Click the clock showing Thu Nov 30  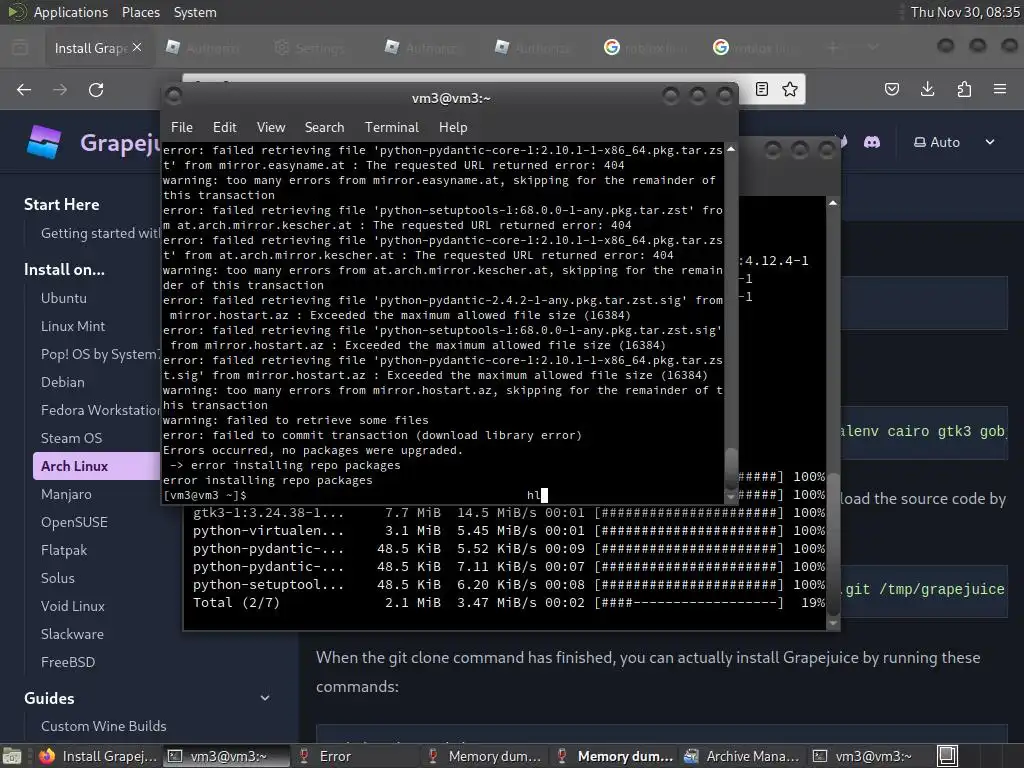tap(965, 12)
